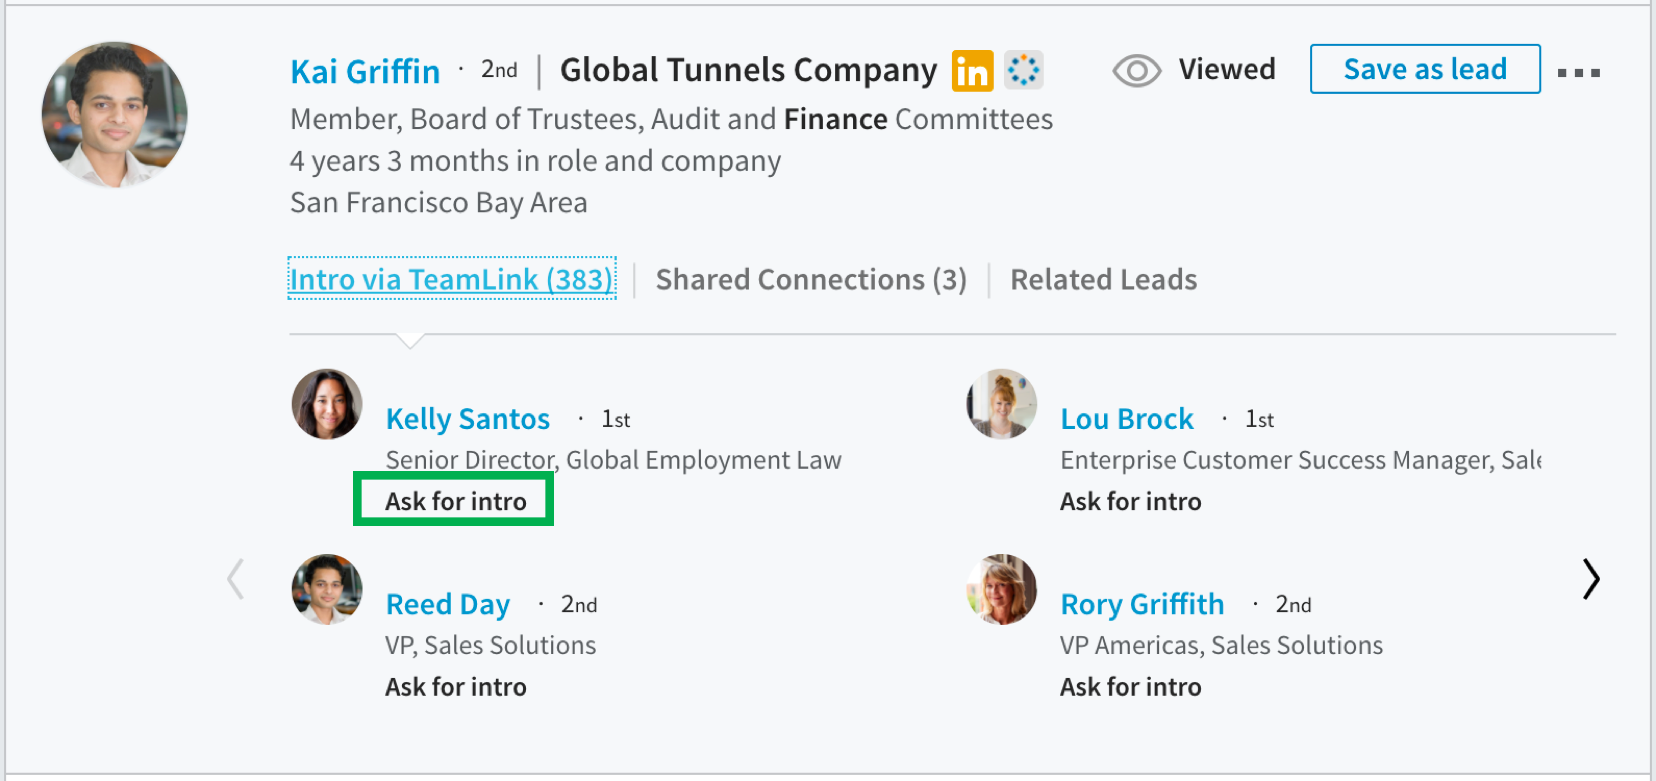The height and width of the screenshot is (781, 1656).
Task: Open the Related Leads tab
Action: tap(1104, 280)
